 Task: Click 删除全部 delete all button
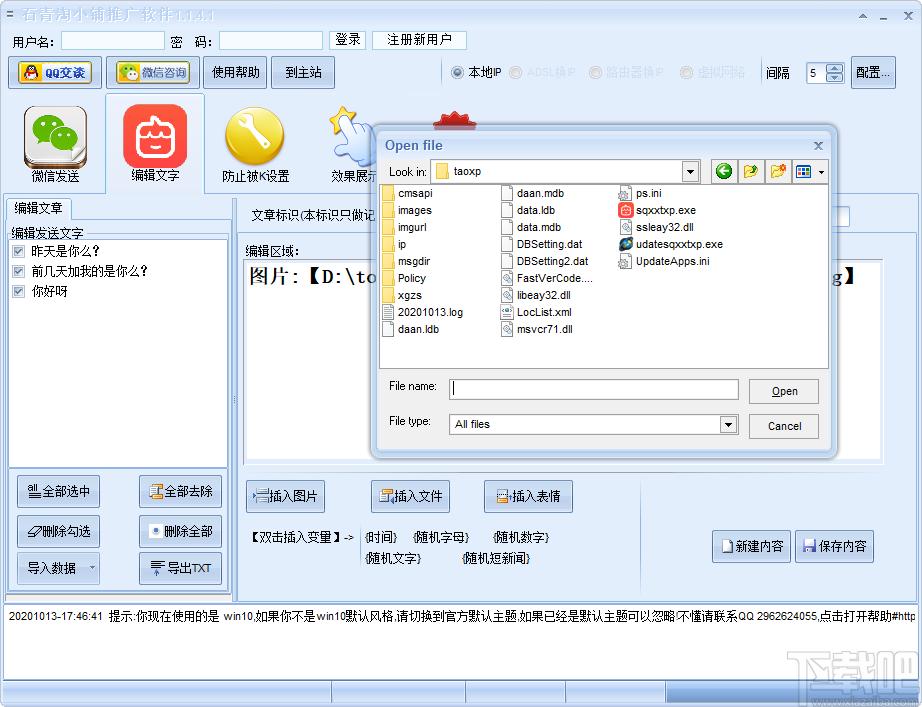[x=180, y=531]
